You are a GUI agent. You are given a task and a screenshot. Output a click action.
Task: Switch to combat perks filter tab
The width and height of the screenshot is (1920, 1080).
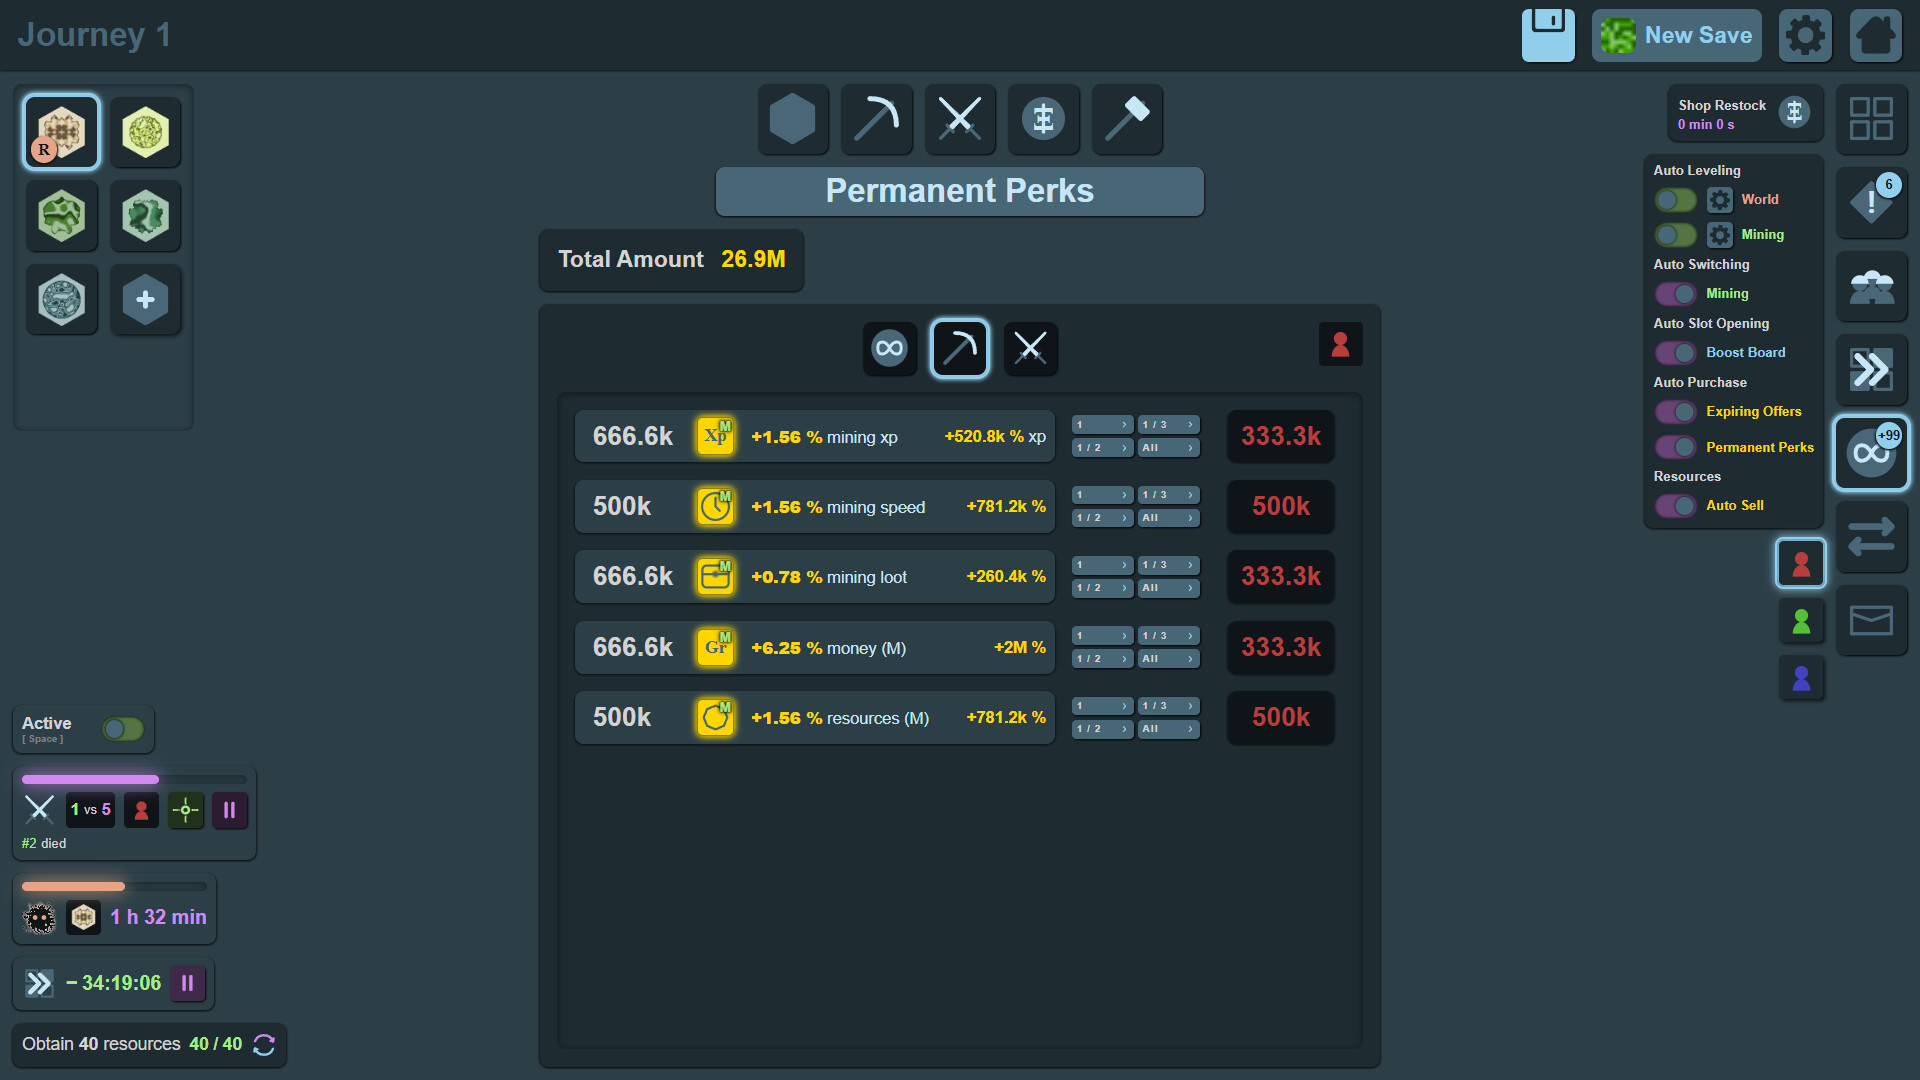pos(1030,348)
